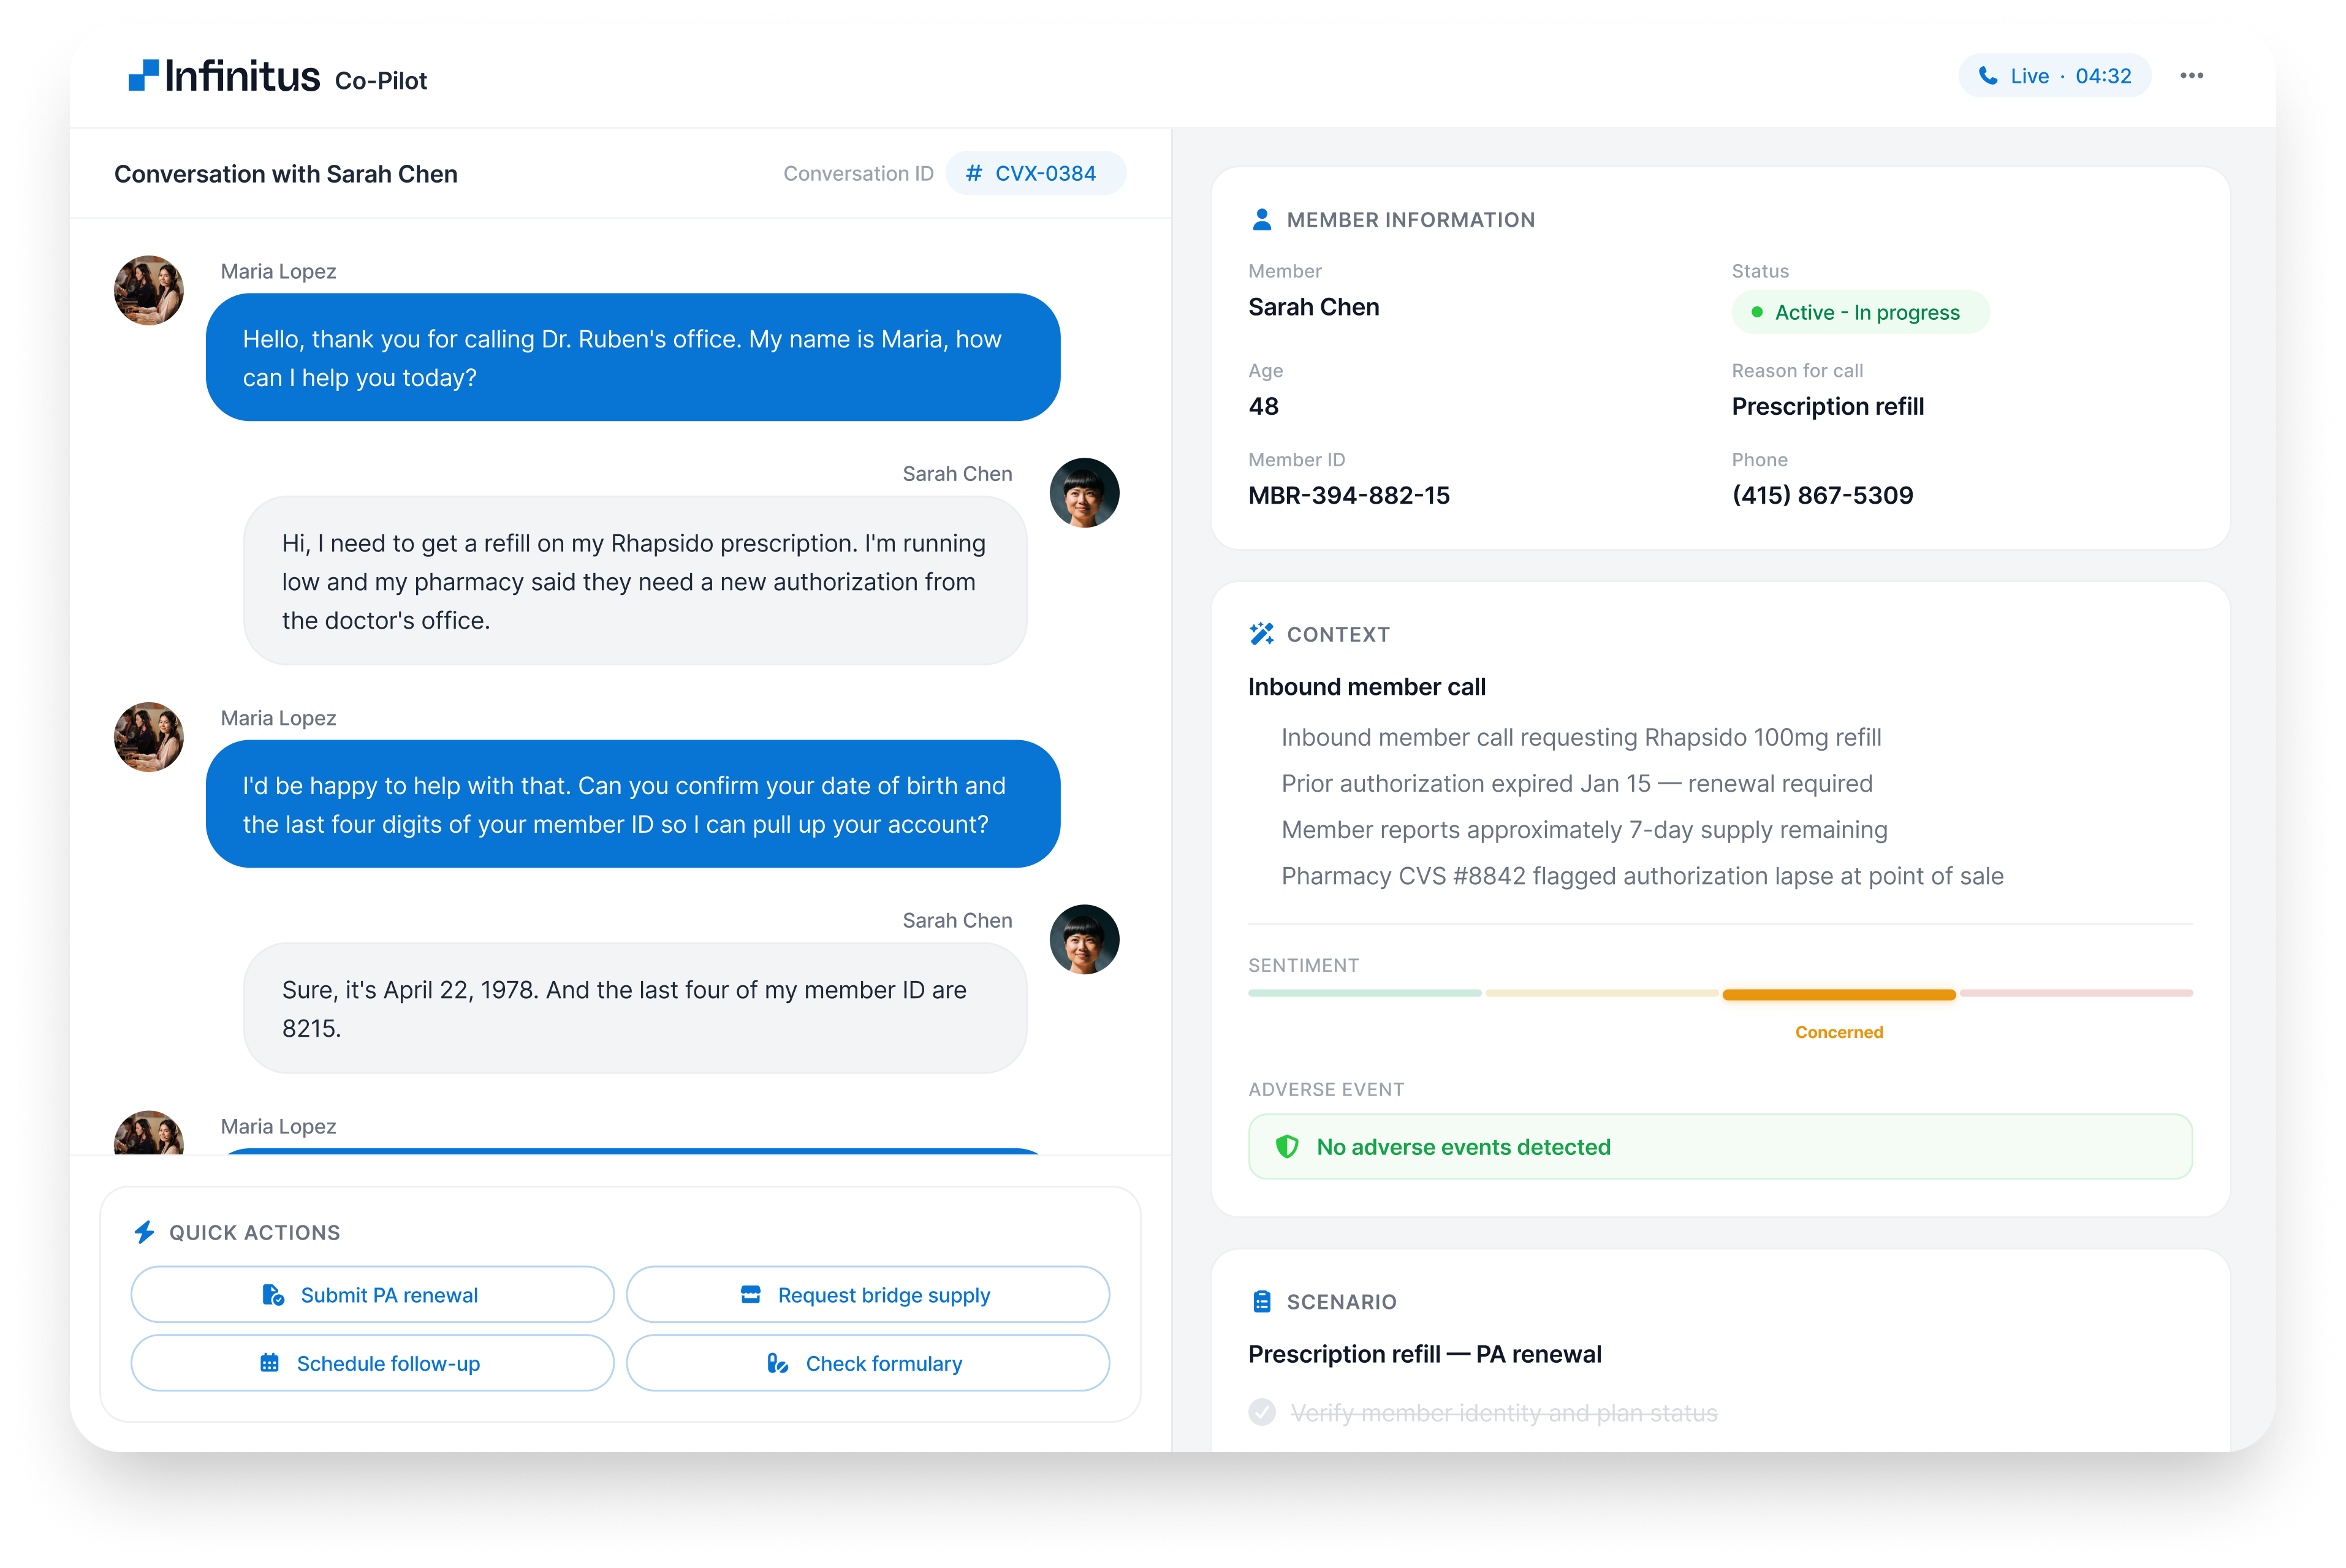2346x1568 pixels.
Task: Click the Scenario clipboard icon
Action: (x=1261, y=1301)
